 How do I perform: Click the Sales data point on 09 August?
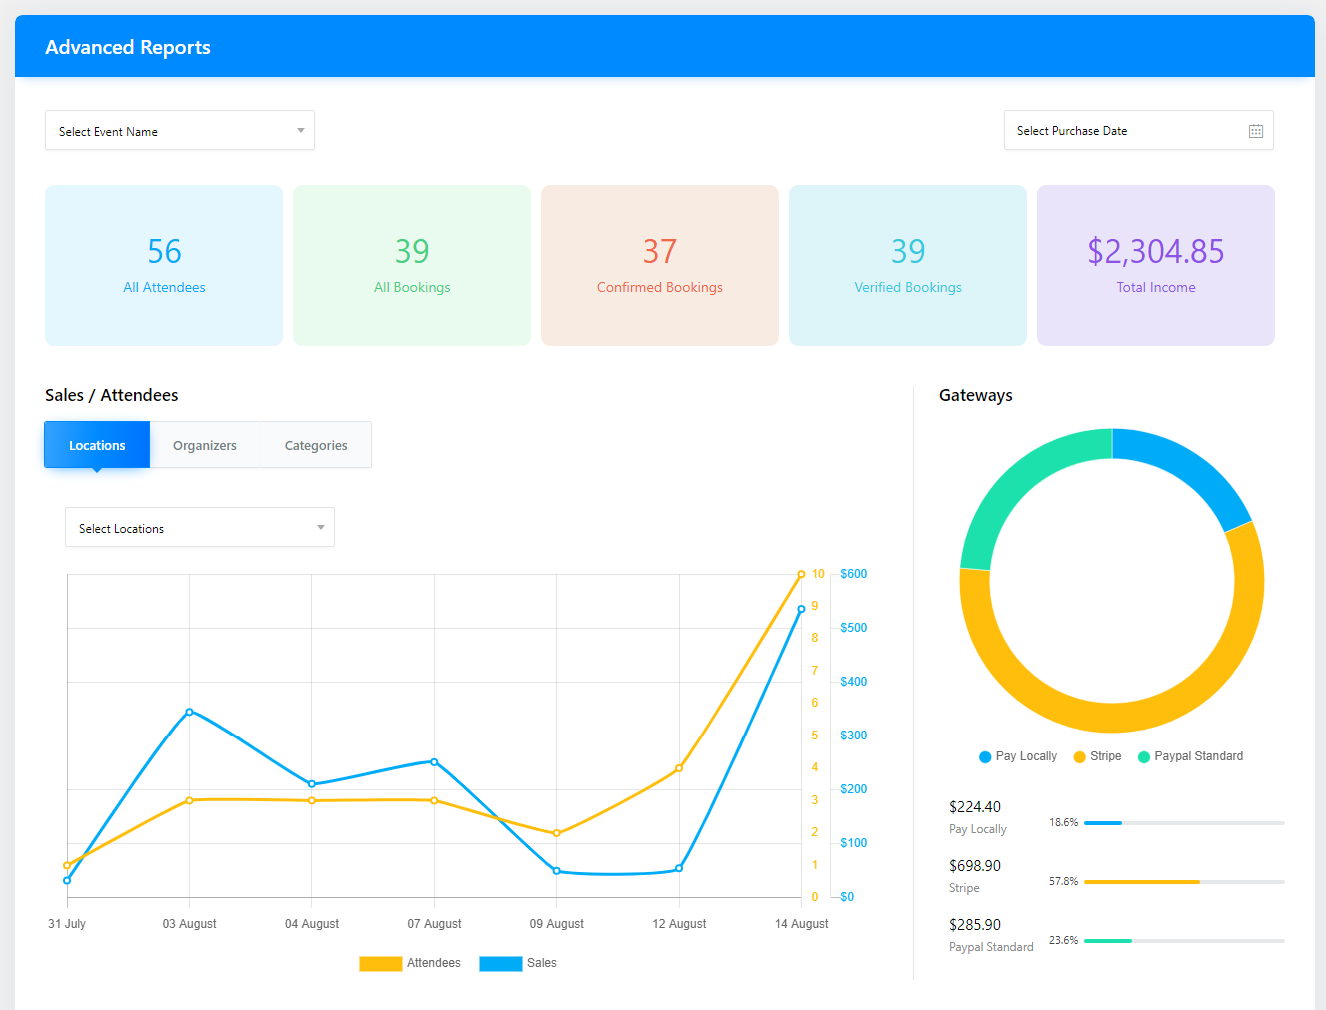coord(557,871)
